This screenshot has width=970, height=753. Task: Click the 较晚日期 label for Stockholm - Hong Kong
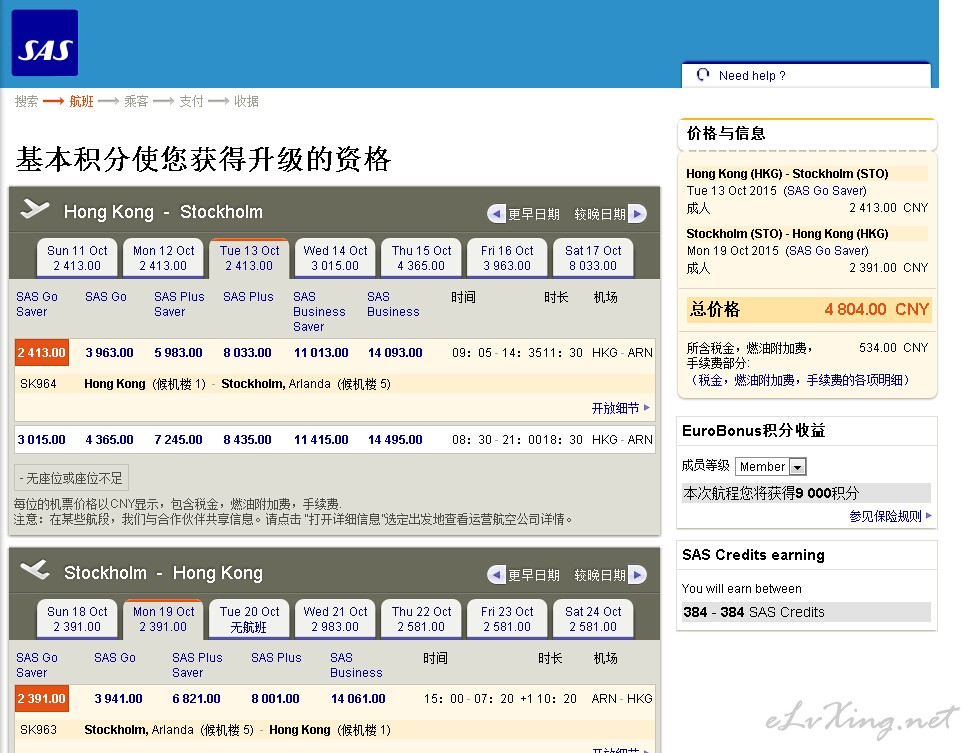coord(600,575)
